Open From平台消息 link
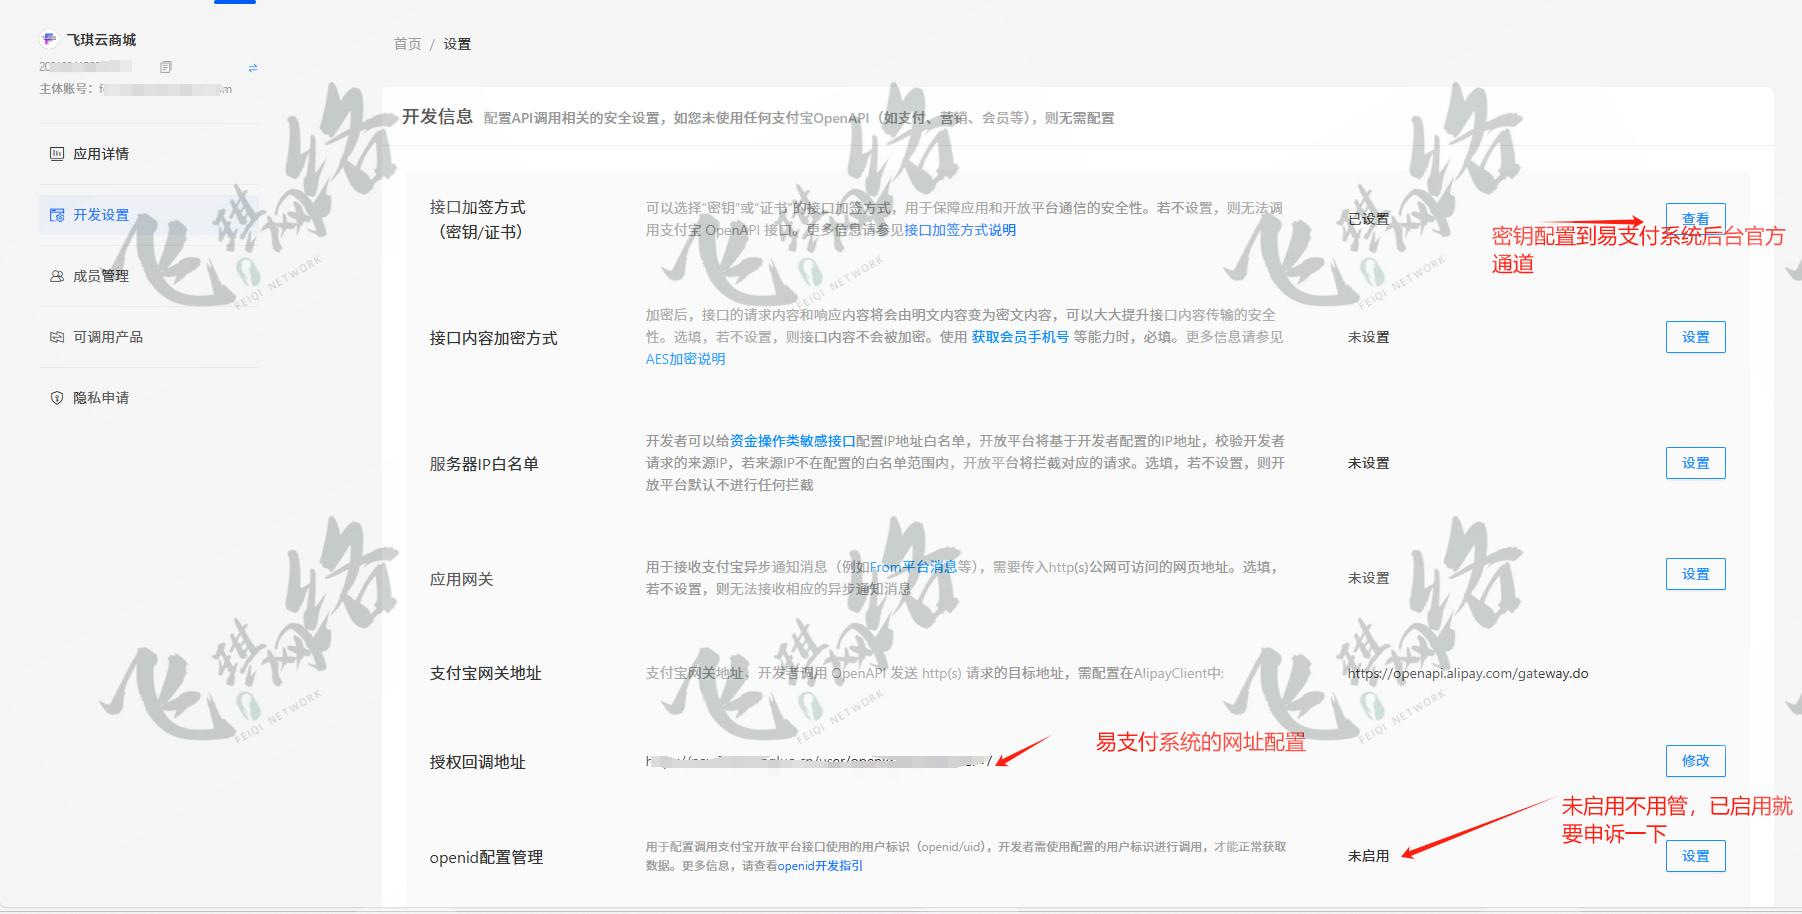The width and height of the screenshot is (1802, 914). (x=913, y=567)
